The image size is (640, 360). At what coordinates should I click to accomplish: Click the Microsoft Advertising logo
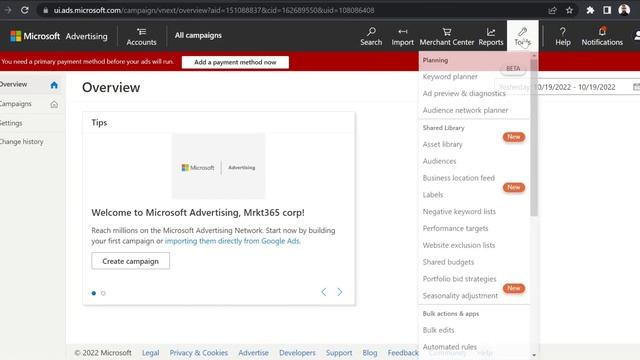[x=59, y=36]
